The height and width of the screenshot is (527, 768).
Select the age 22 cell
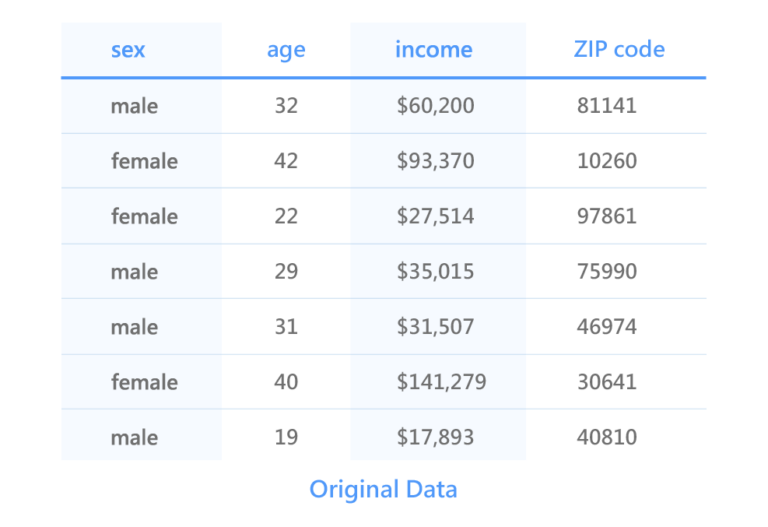pyautogui.click(x=286, y=216)
